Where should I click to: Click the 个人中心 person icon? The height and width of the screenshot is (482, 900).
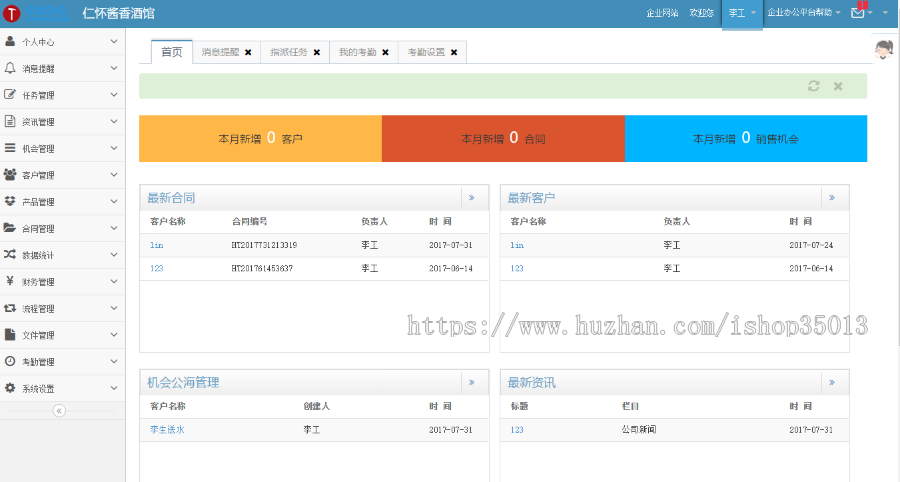(10, 41)
